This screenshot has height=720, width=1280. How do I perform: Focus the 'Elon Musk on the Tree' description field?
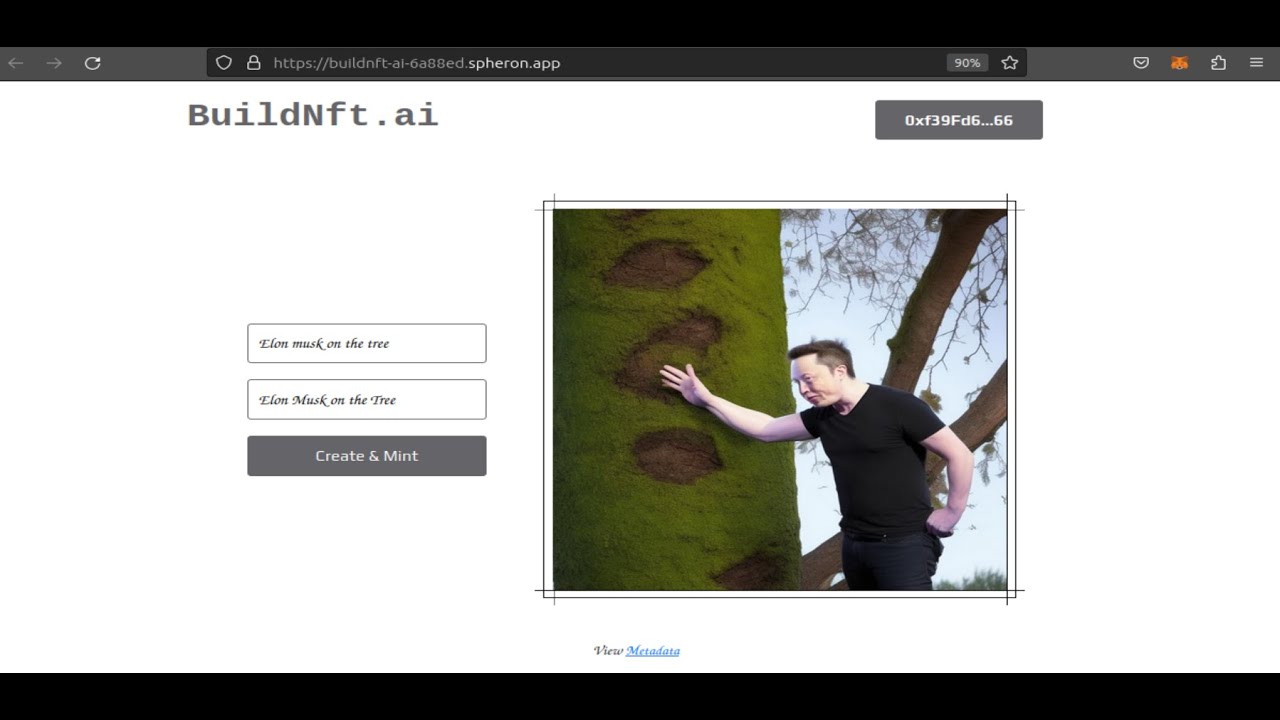367,399
